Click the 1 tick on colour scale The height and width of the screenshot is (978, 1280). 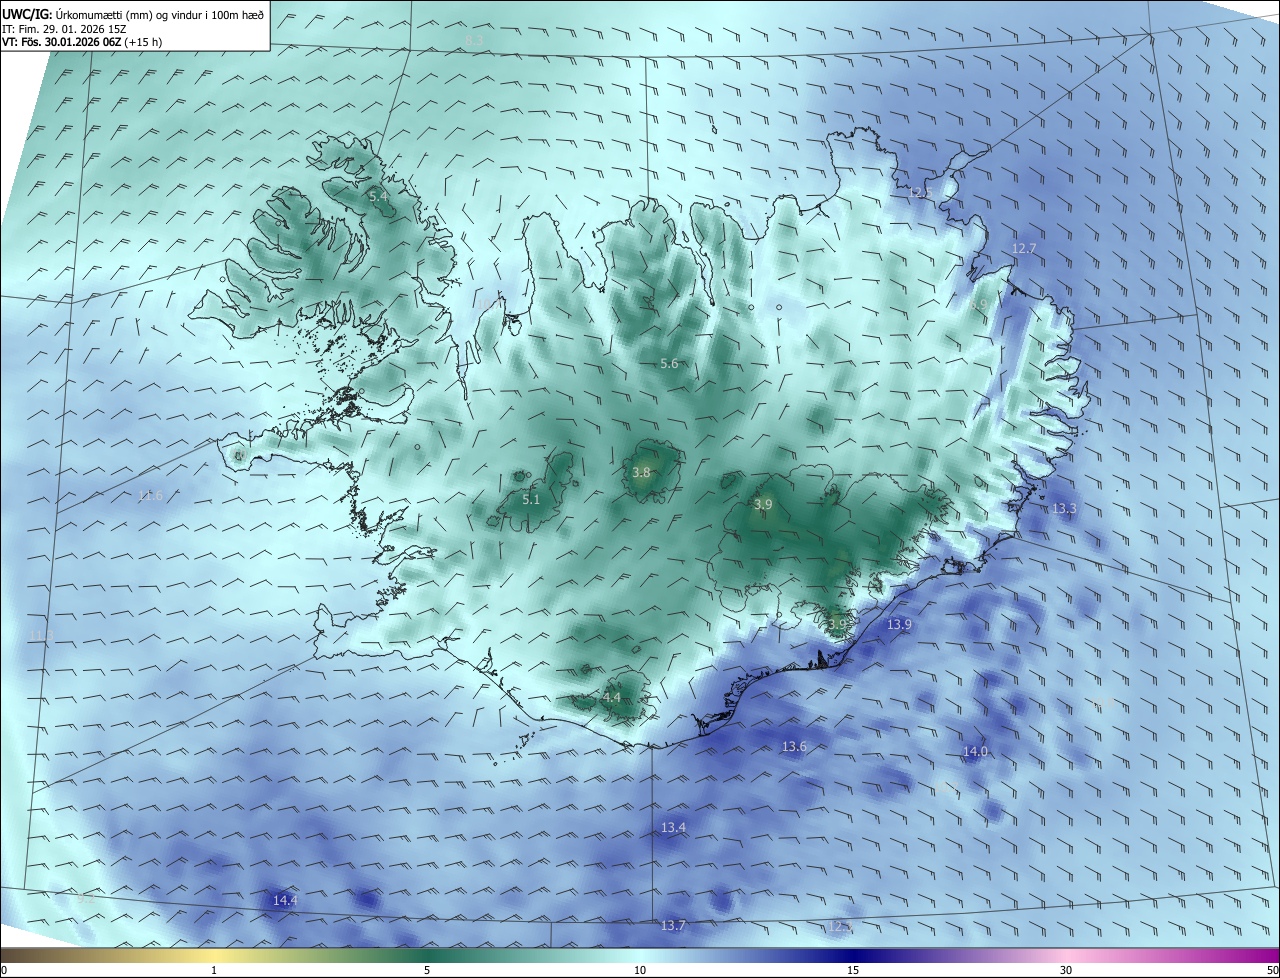tap(214, 970)
